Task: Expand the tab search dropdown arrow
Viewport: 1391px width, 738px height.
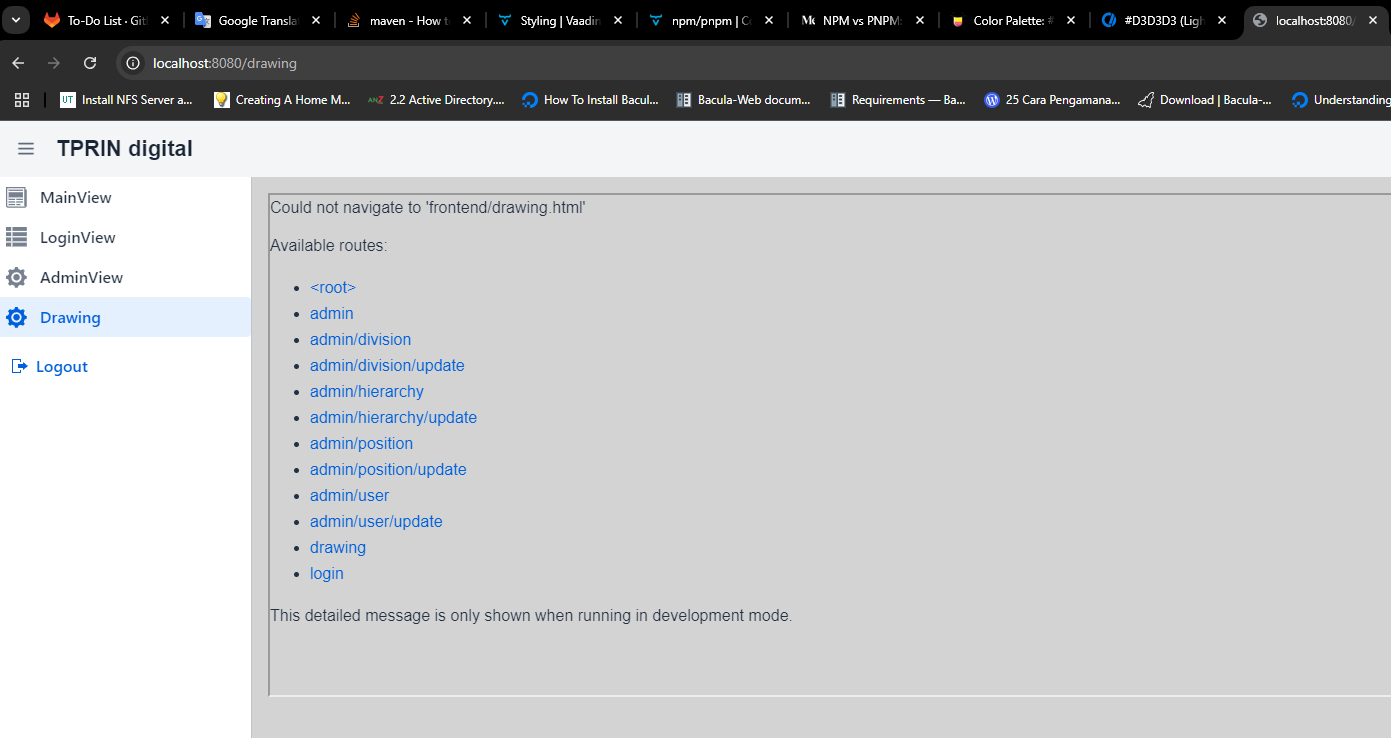Action: pyautogui.click(x=16, y=20)
